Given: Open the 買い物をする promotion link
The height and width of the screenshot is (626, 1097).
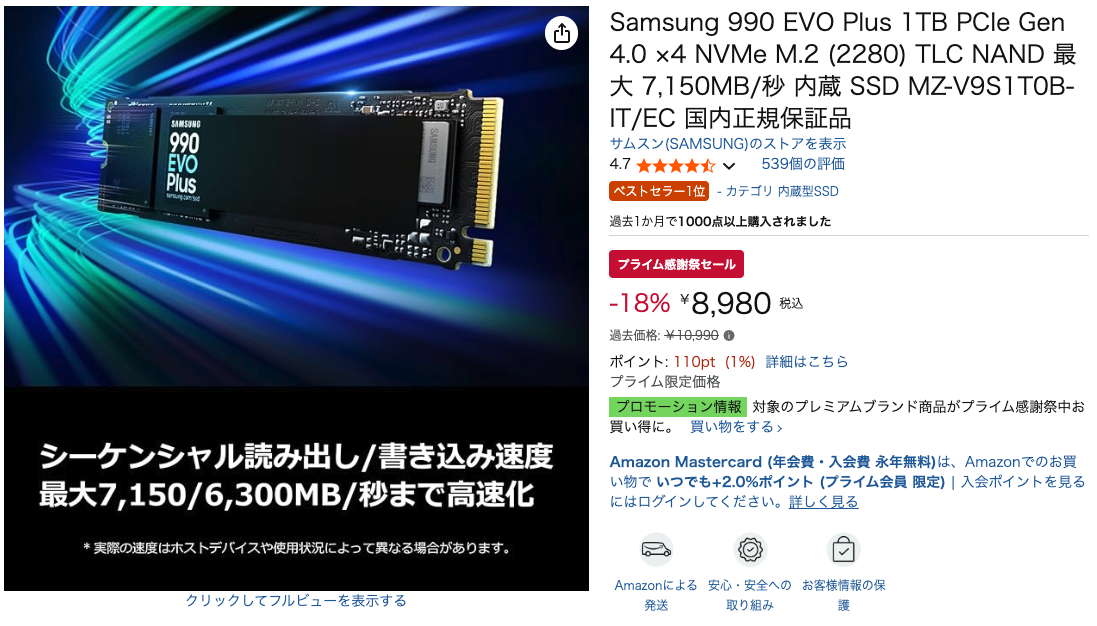Looking at the screenshot, I should (x=736, y=427).
